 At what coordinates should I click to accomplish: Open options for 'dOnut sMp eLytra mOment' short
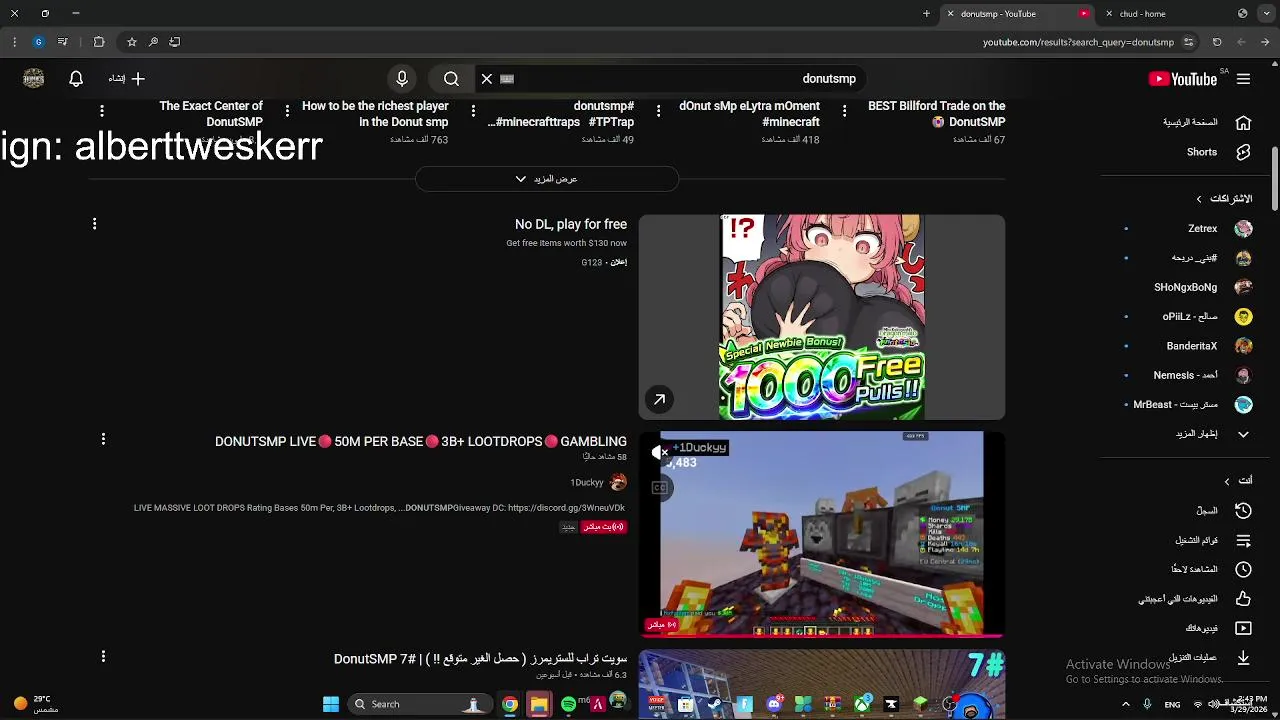pos(658,111)
